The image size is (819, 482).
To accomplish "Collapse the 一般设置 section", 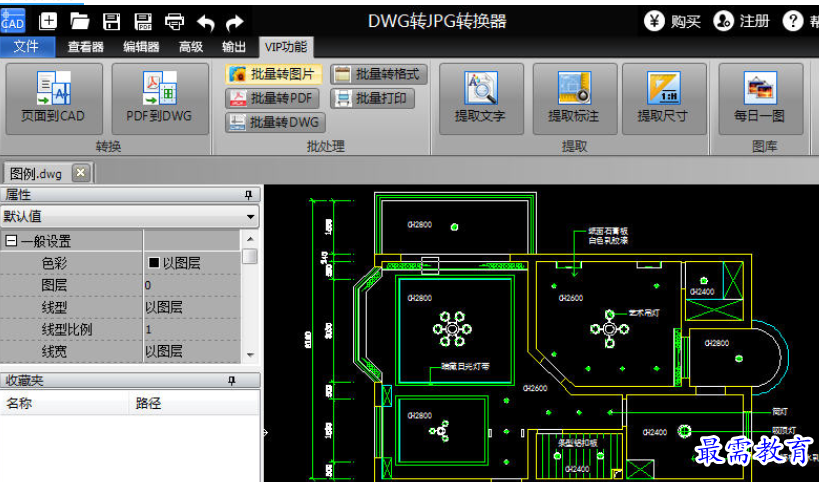I will 11,241.
